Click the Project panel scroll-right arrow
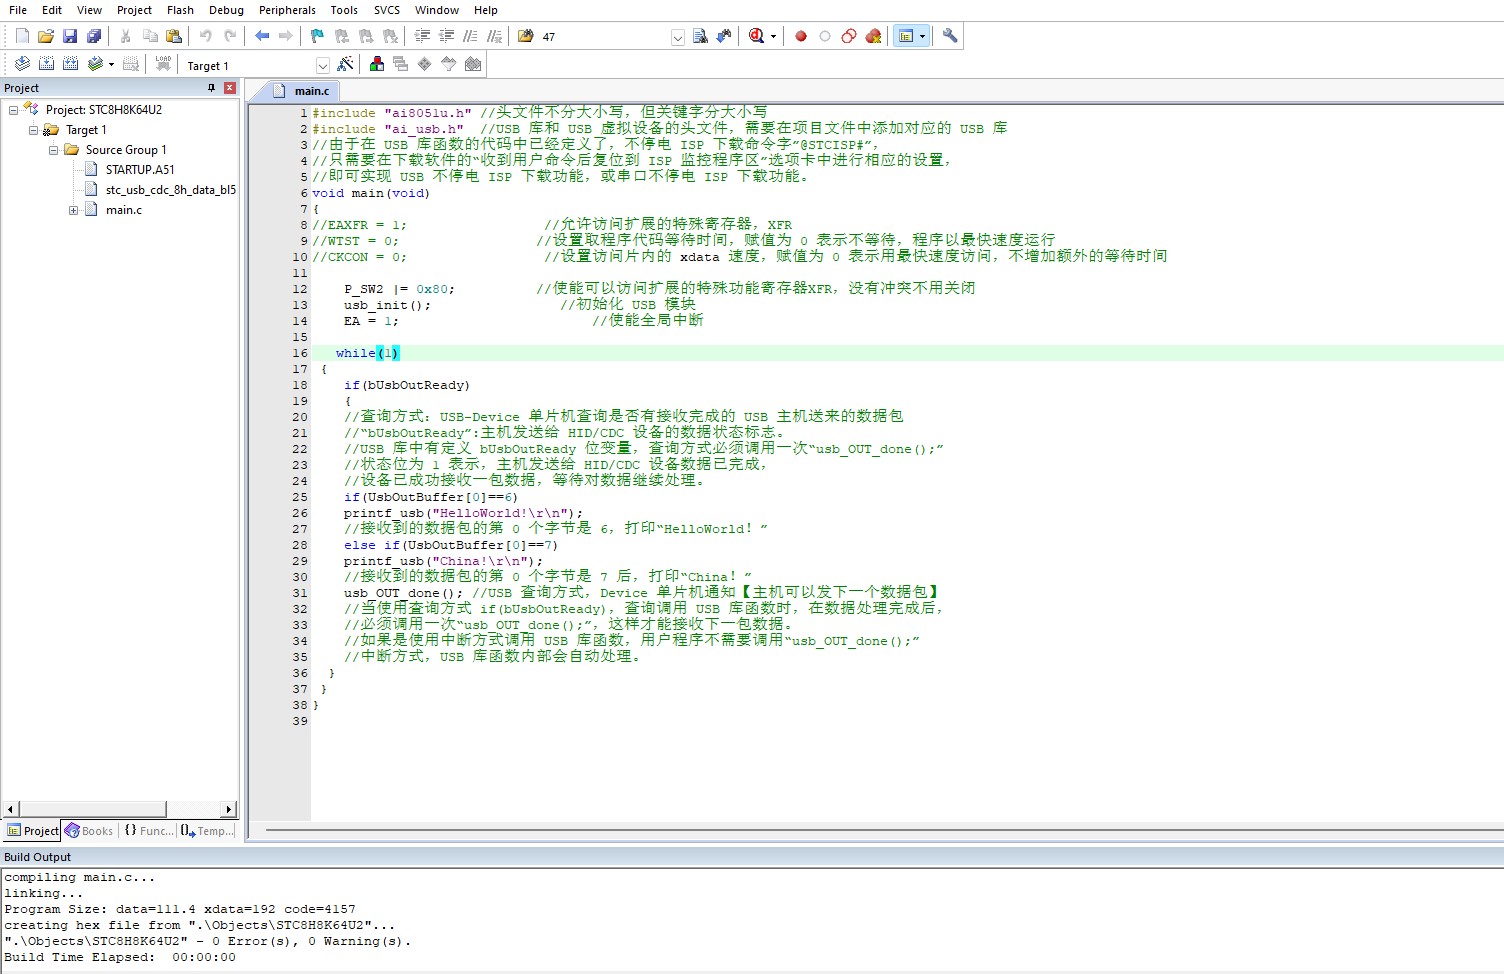The height and width of the screenshot is (974, 1504). tap(229, 809)
